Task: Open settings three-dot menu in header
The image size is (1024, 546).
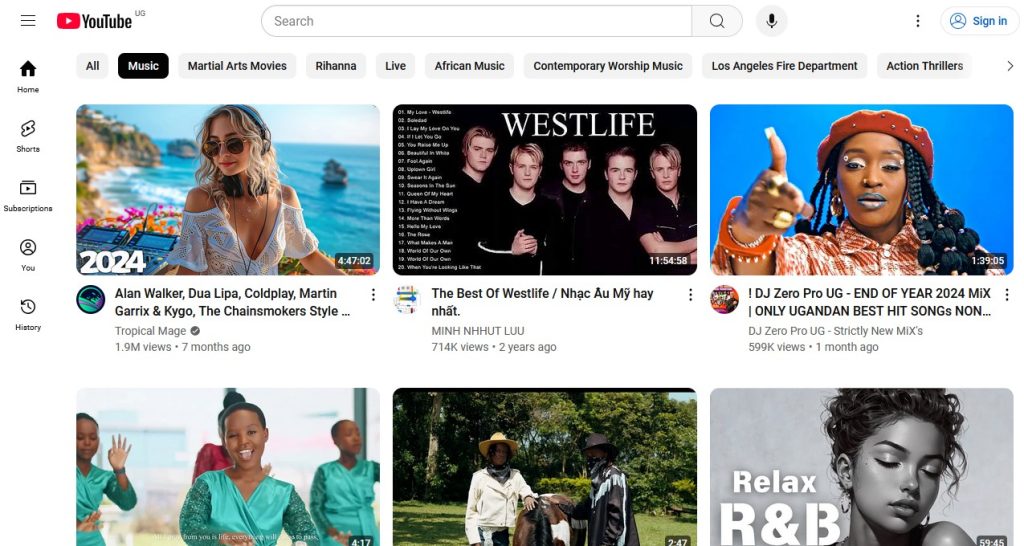Action: tap(918, 21)
